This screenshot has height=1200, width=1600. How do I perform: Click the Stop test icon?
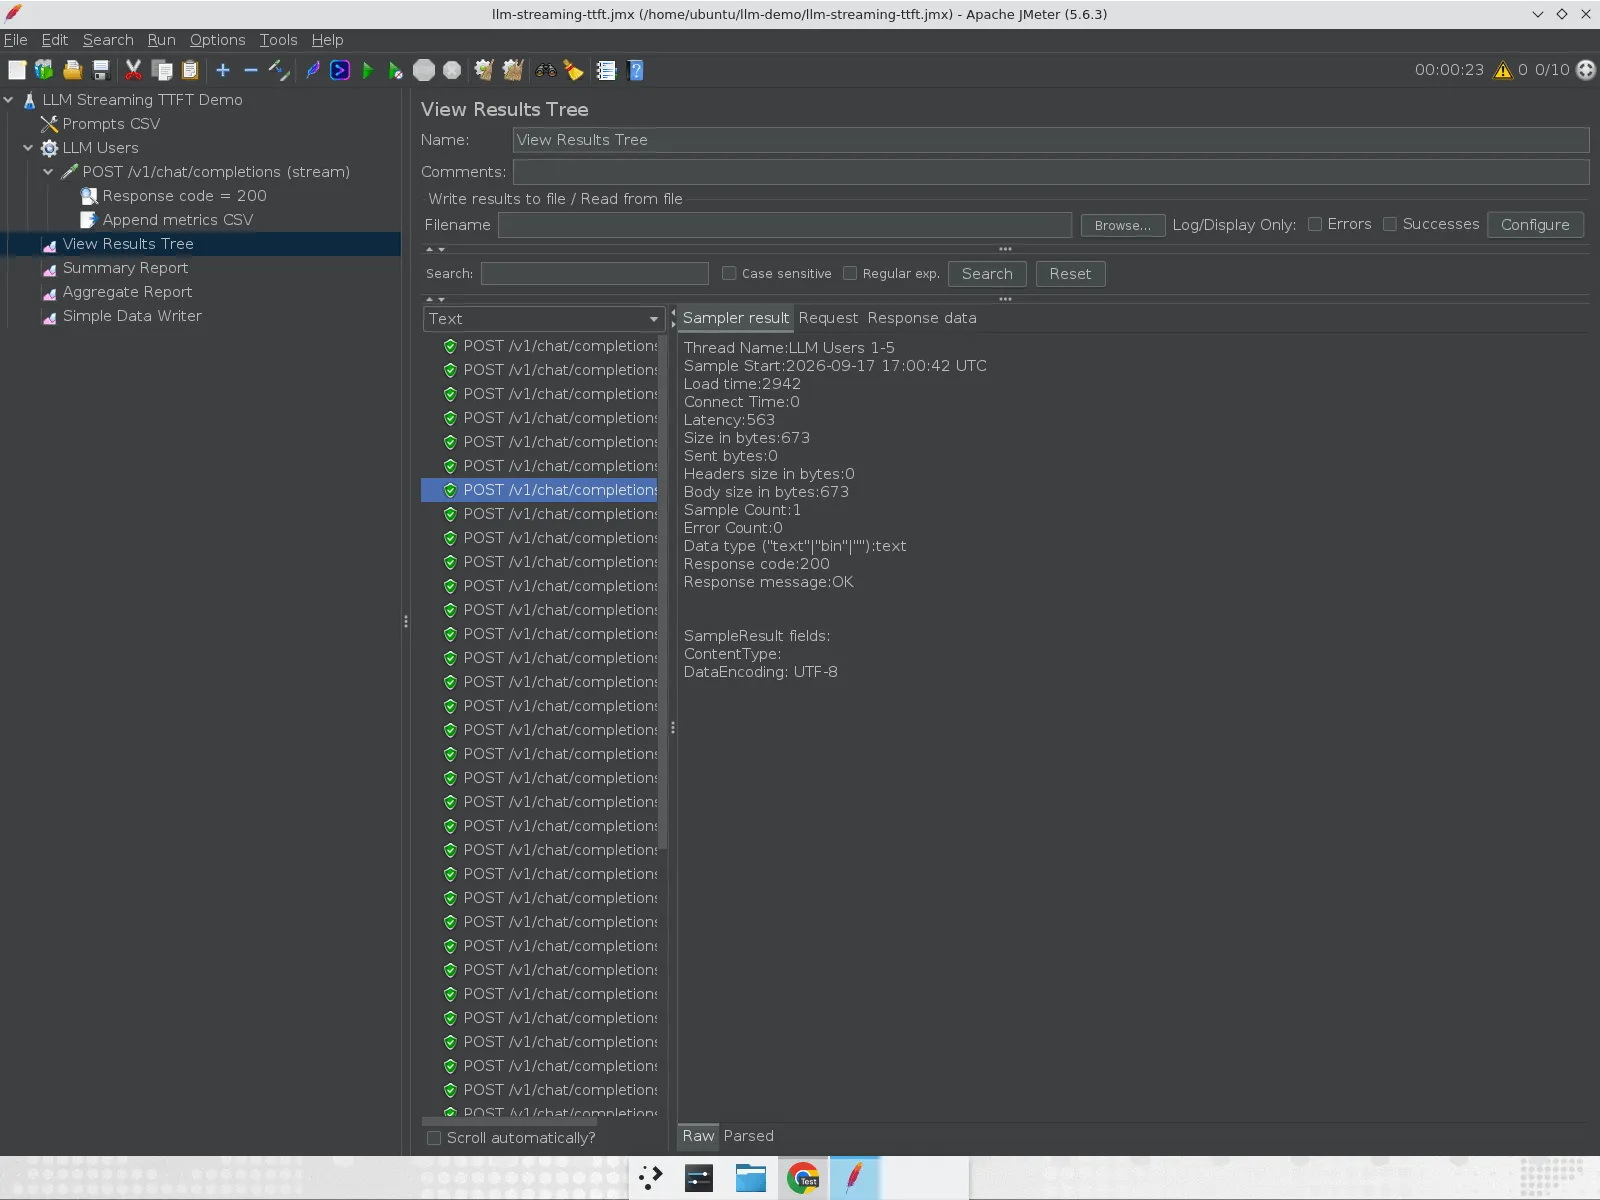click(x=424, y=70)
